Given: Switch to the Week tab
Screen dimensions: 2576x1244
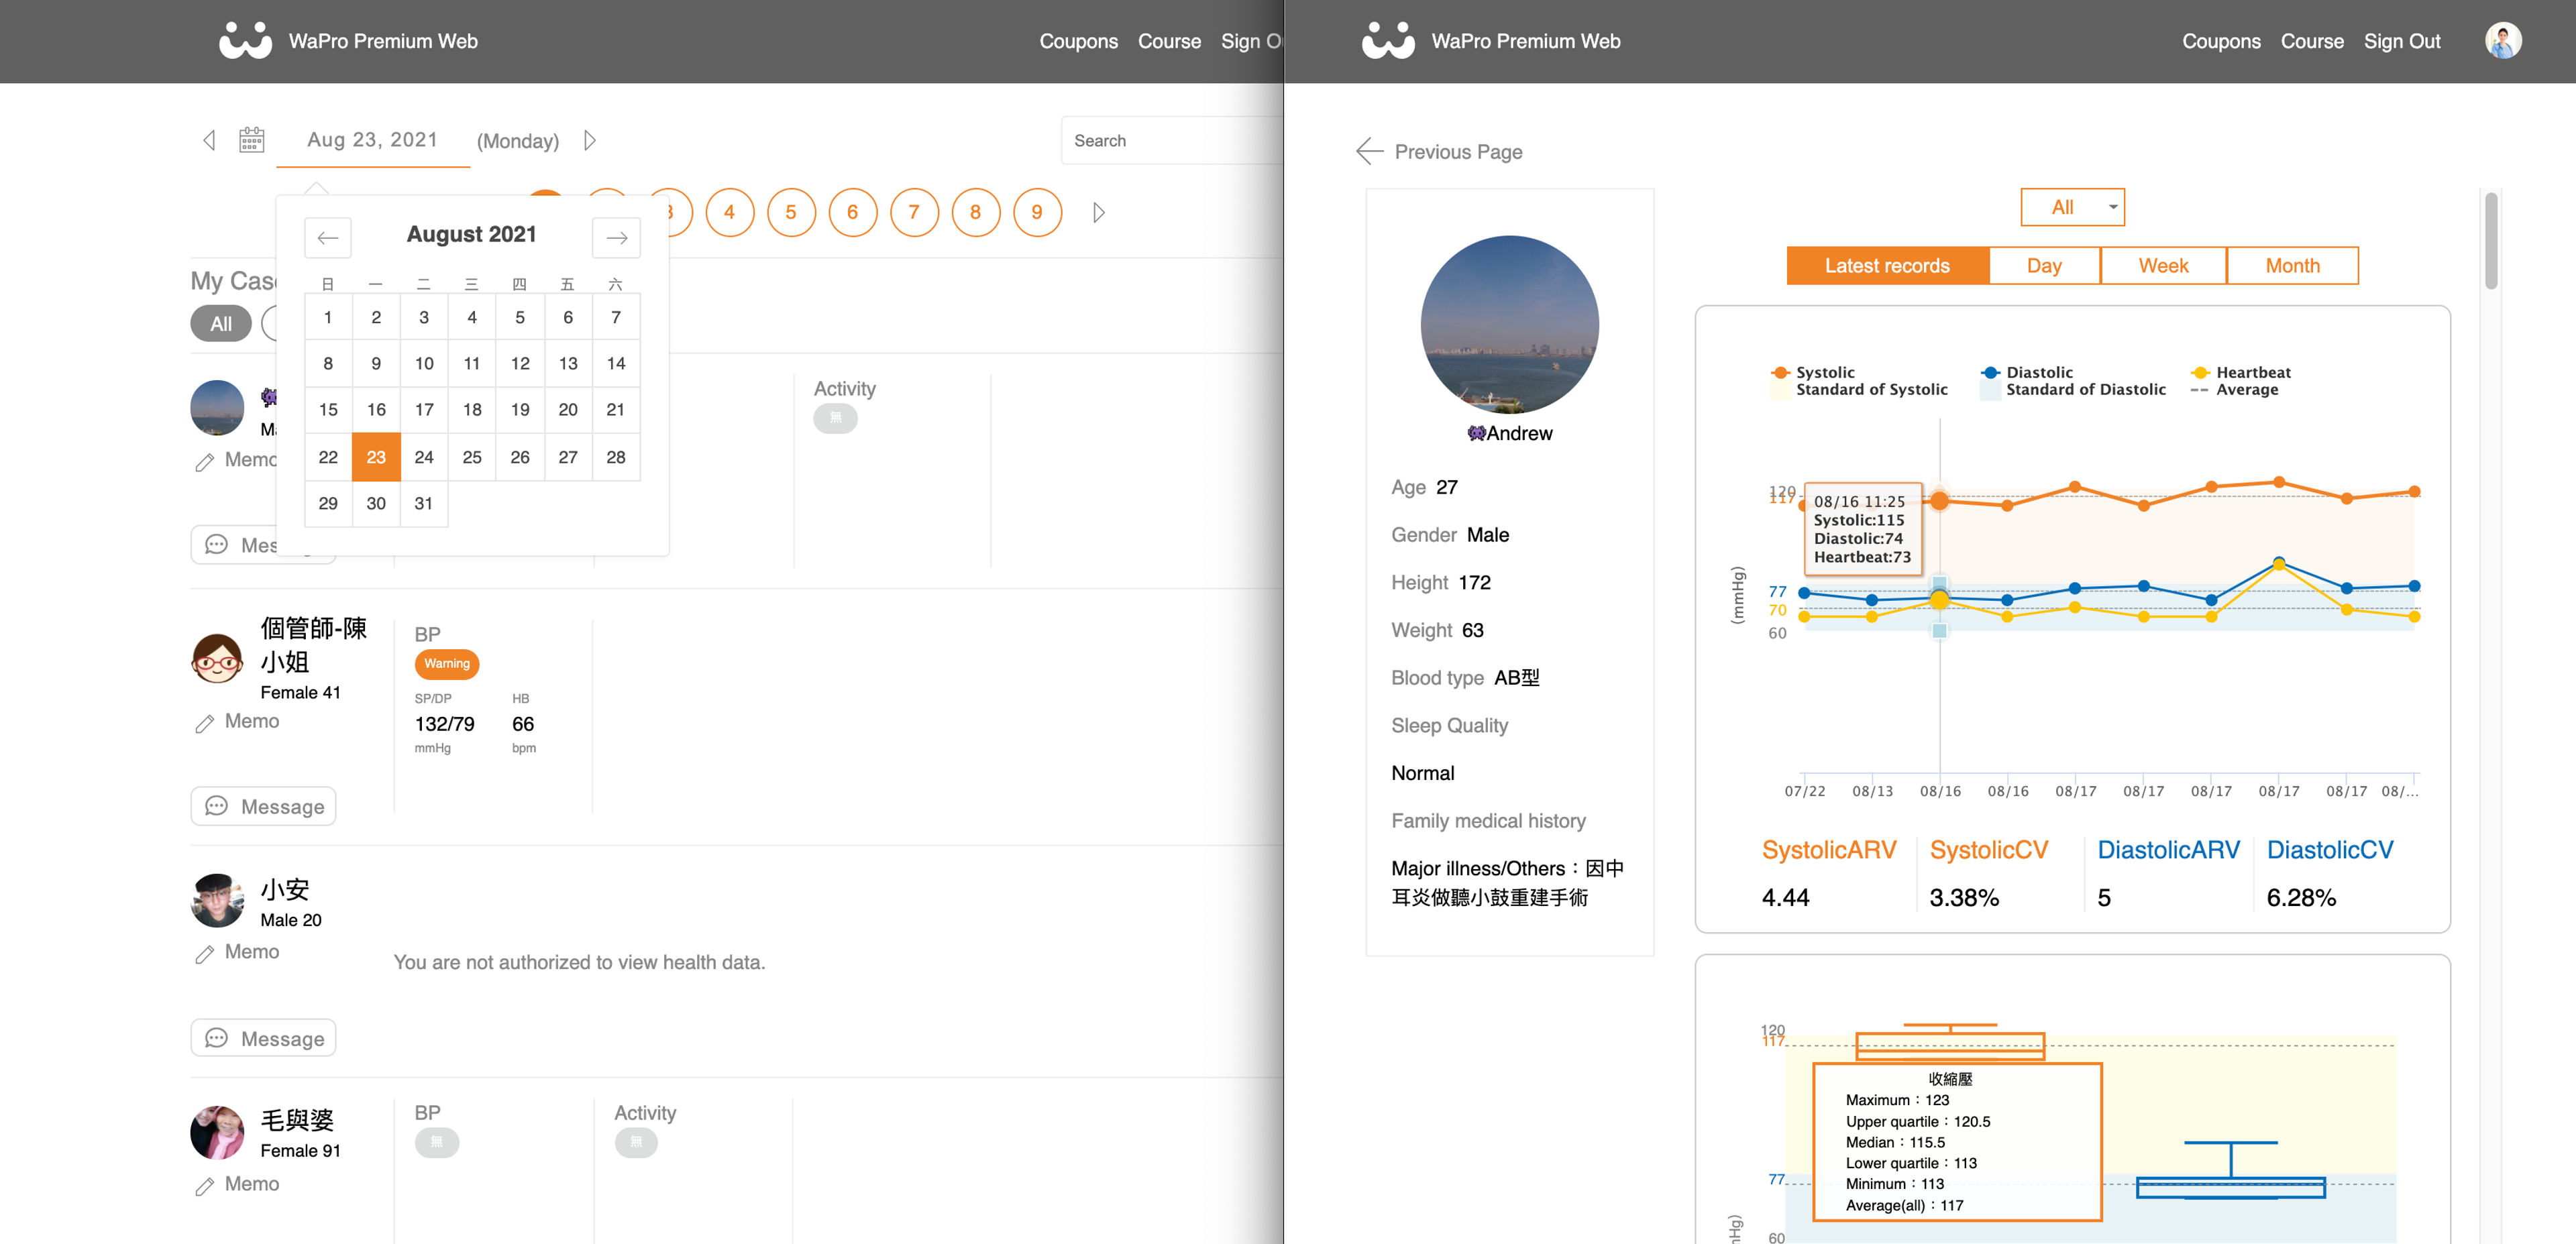Looking at the screenshot, I should pos(2163,266).
